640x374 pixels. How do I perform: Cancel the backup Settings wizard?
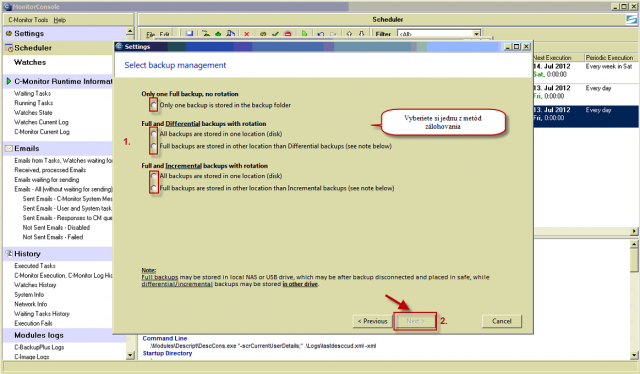click(x=502, y=321)
